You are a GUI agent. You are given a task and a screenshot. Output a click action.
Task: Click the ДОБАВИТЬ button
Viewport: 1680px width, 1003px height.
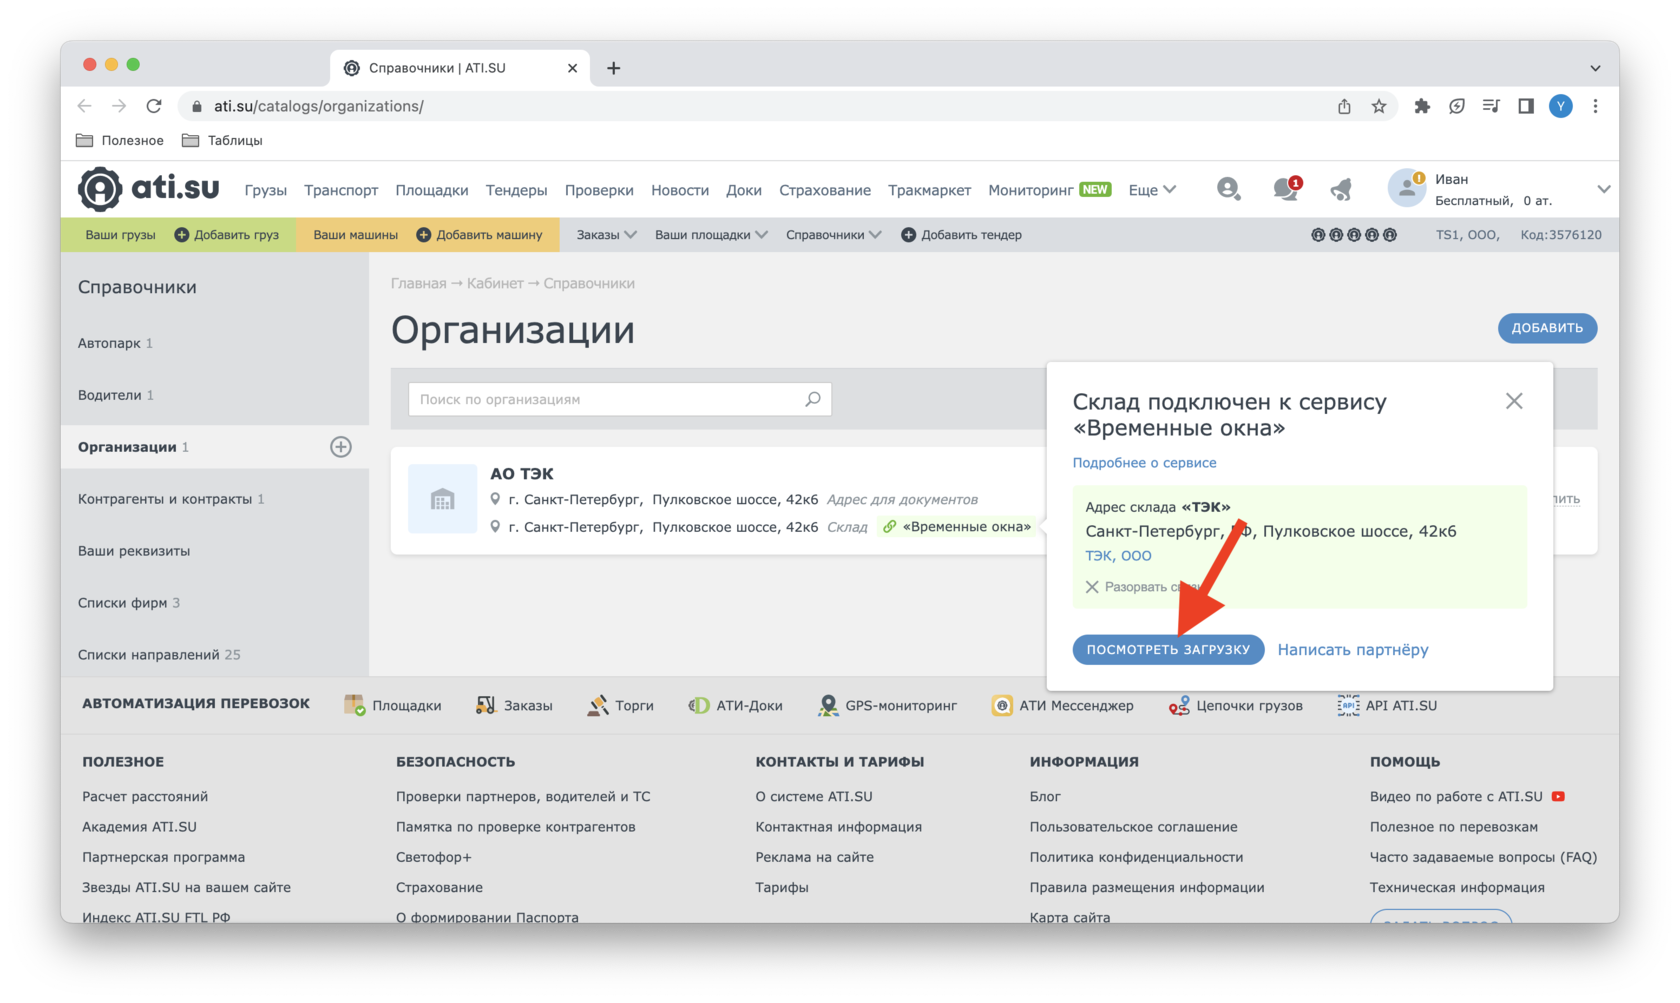click(1547, 328)
